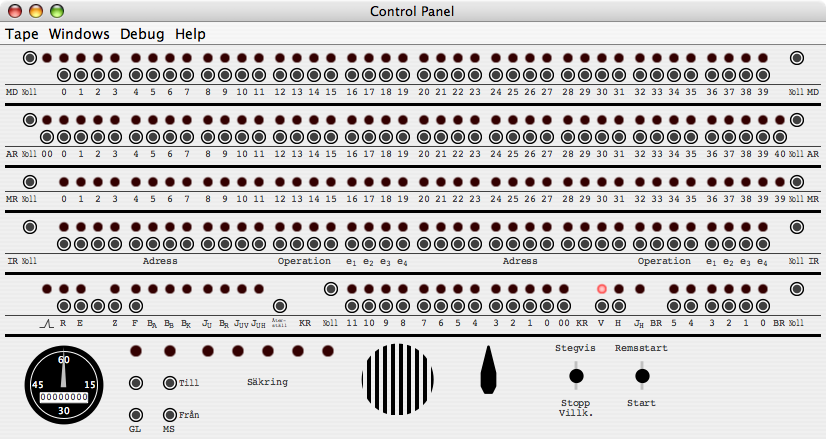The image size is (826, 439).
Task: Push the left IR Noll clear button
Action: coord(30,227)
